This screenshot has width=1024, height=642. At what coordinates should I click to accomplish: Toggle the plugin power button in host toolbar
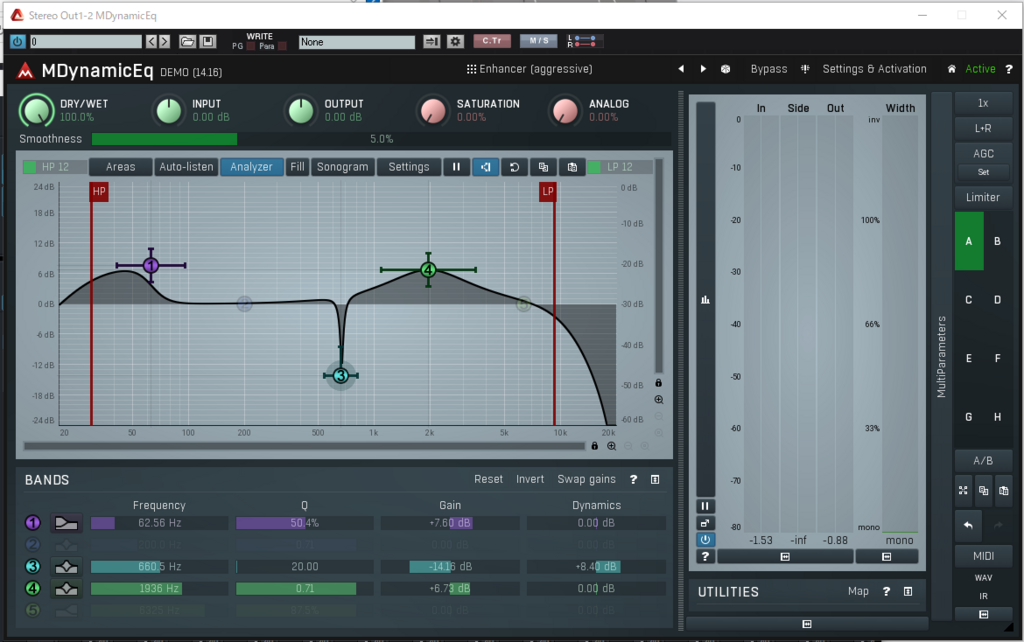(18, 42)
